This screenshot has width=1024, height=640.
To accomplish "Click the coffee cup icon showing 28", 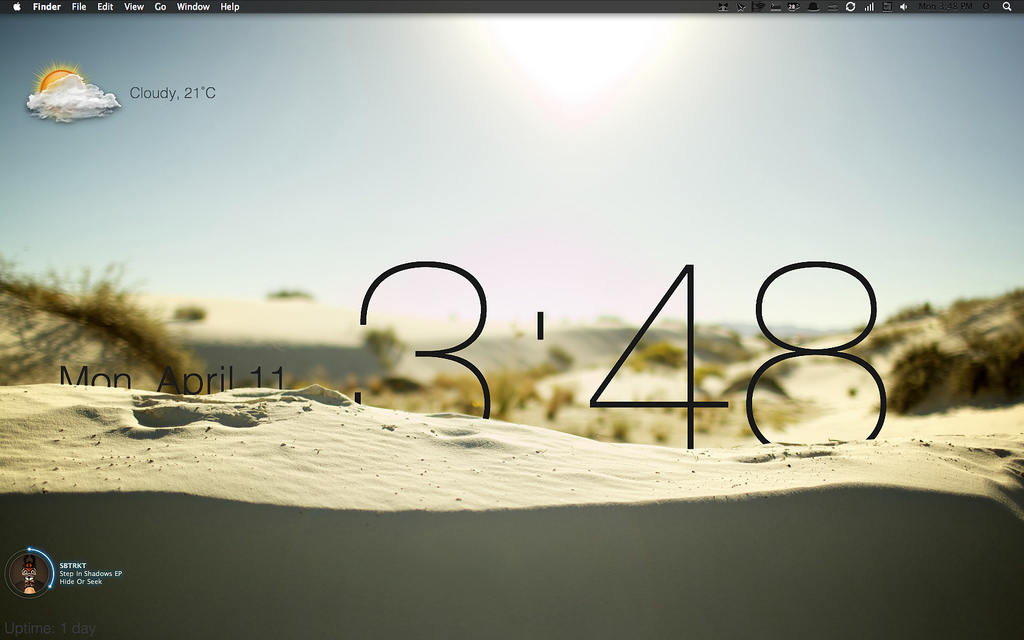I will (793, 7).
